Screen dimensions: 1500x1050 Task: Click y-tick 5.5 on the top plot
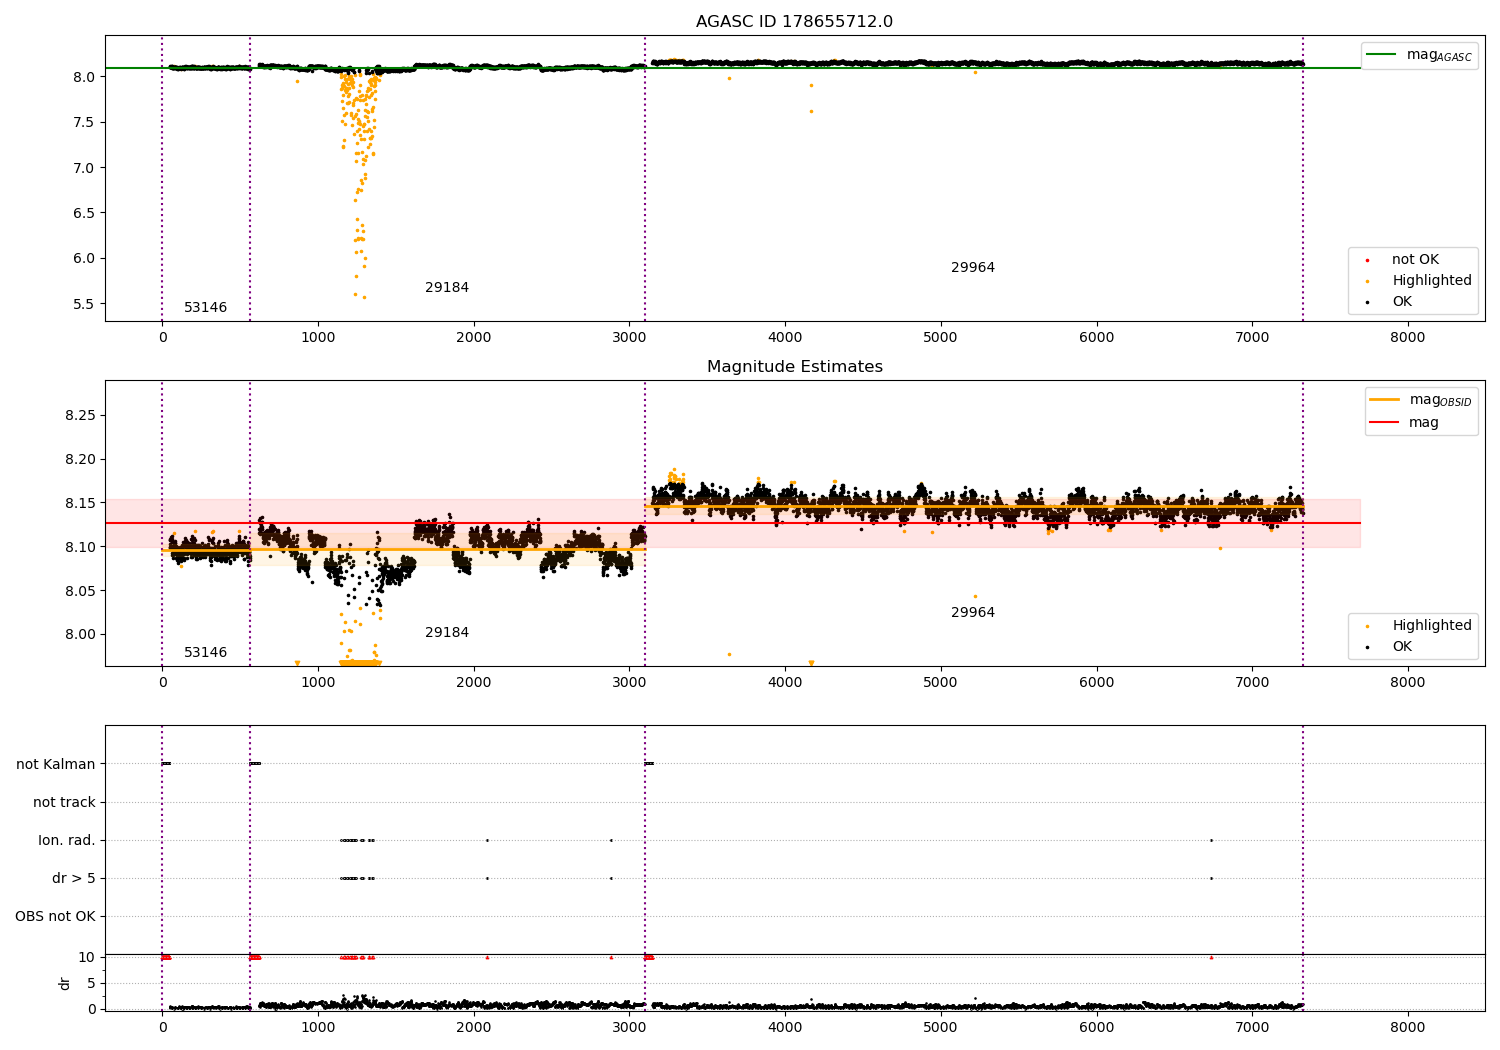(84, 304)
